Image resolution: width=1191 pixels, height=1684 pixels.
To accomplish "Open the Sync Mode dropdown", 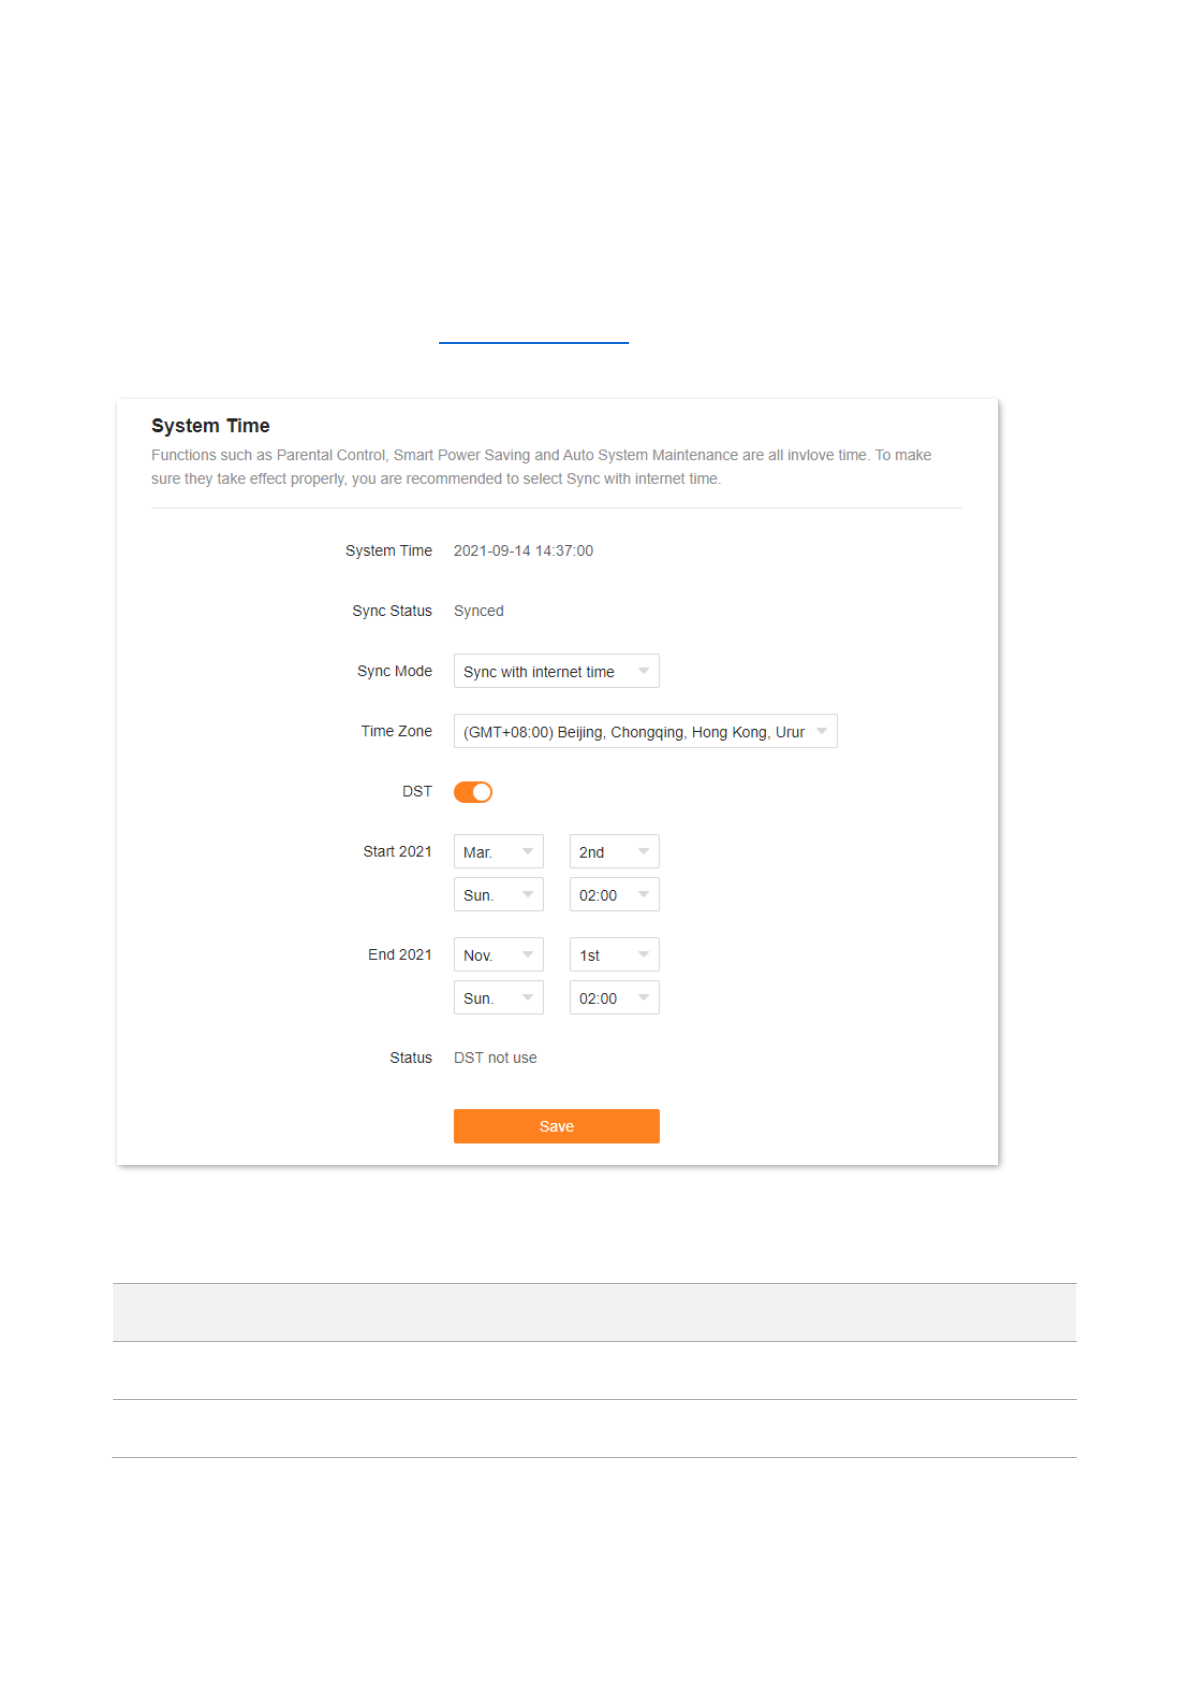I will pyautogui.click(x=556, y=671).
